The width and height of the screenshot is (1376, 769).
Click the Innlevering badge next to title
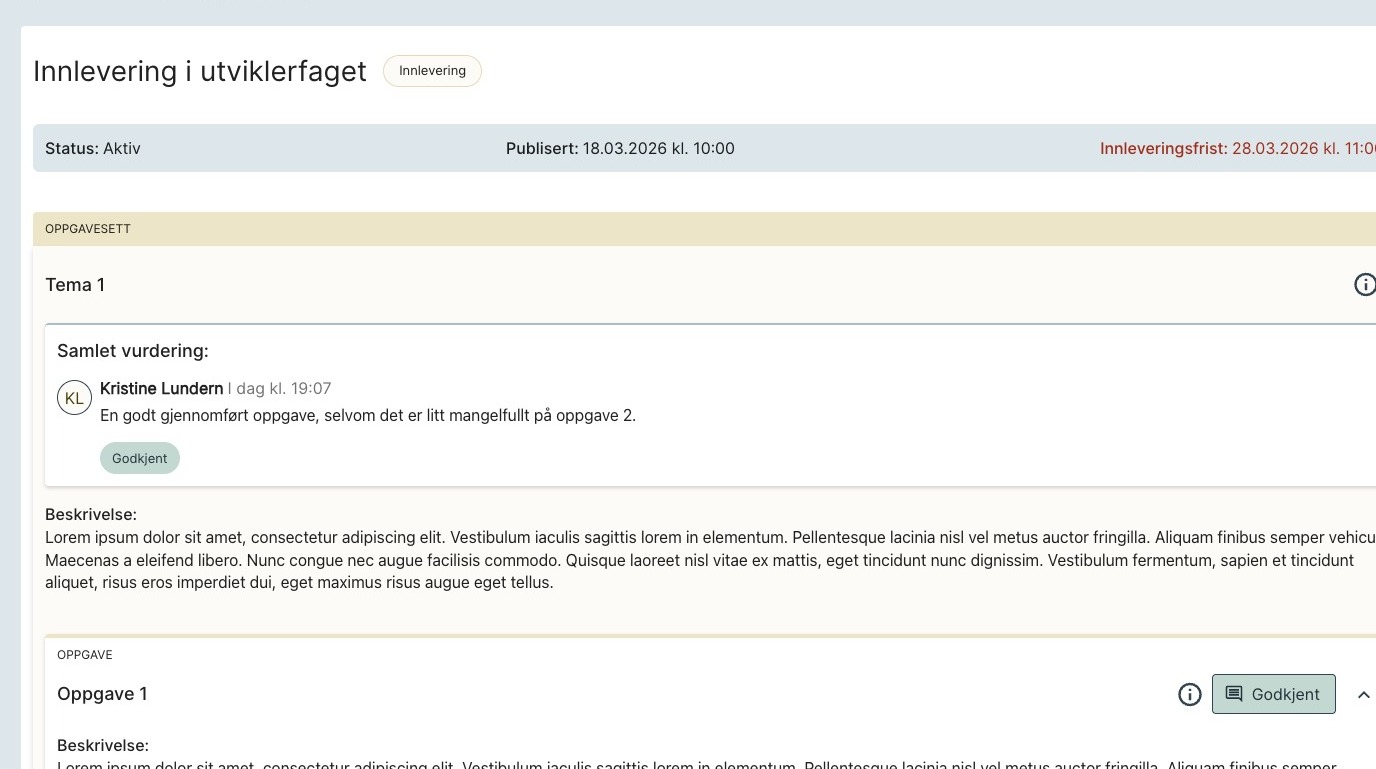(432, 71)
